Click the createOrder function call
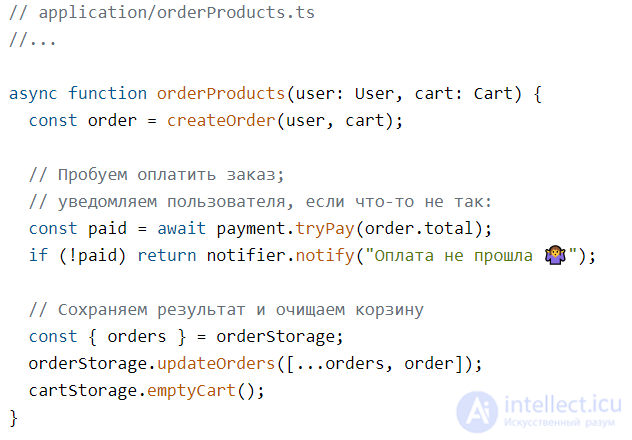The height and width of the screenshot is (440, 632). (x=221, y=120)
